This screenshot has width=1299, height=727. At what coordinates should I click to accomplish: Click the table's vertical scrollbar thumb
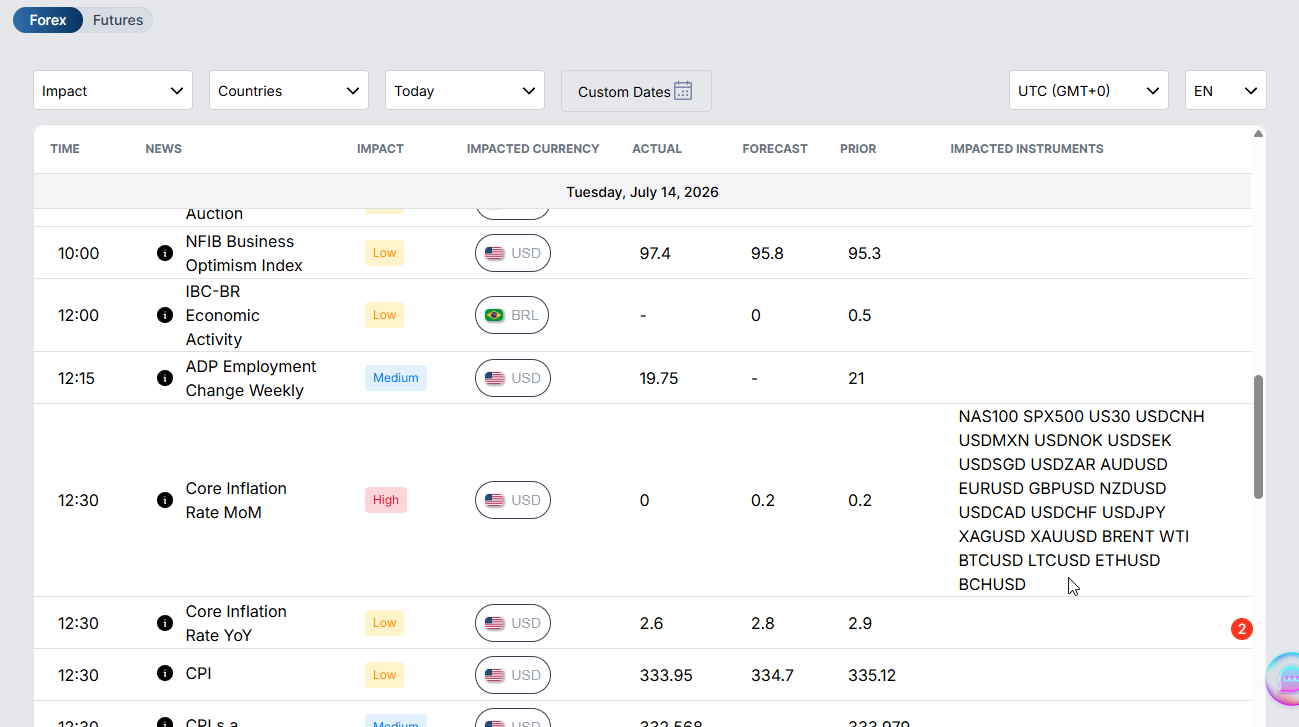(x=1258, y=437)
